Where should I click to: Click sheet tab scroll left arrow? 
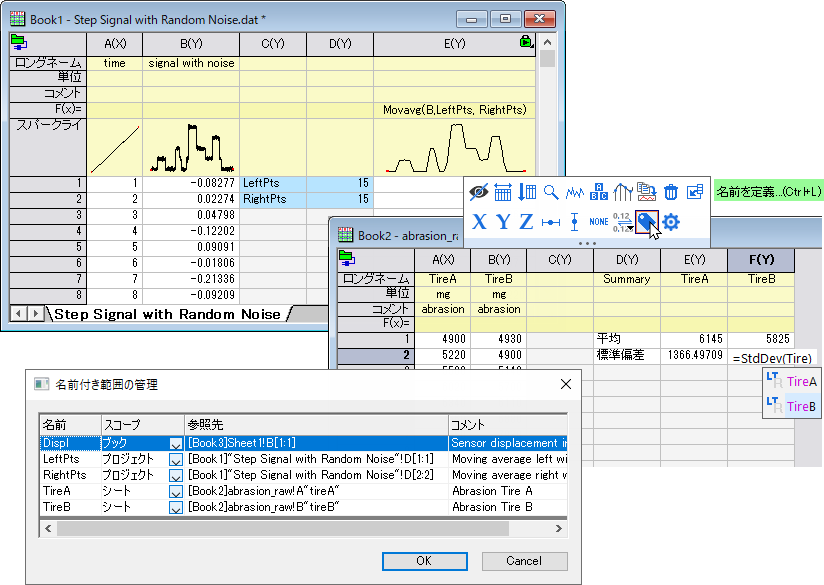point(18,314)
